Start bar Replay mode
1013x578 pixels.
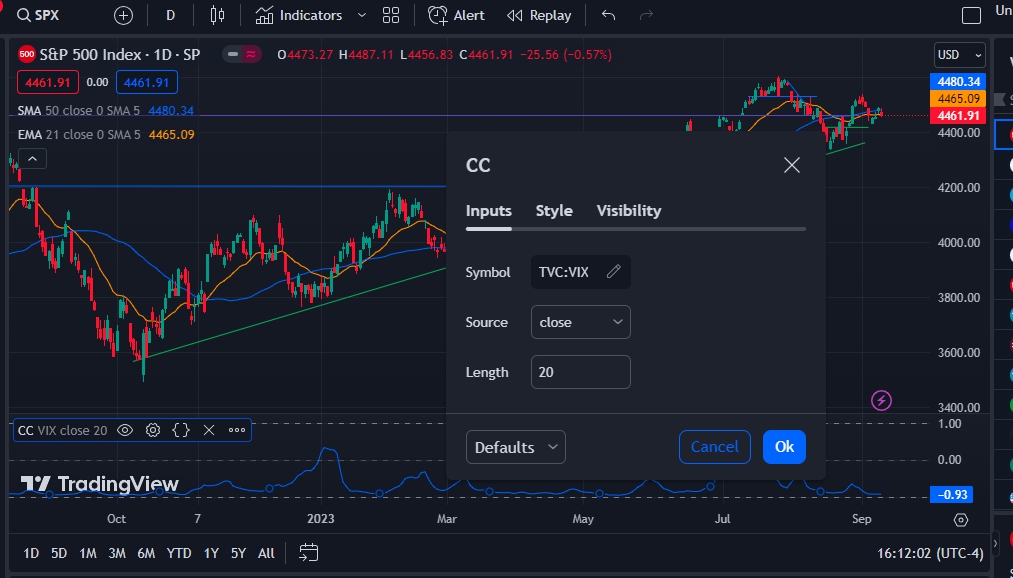click(539, 15)
